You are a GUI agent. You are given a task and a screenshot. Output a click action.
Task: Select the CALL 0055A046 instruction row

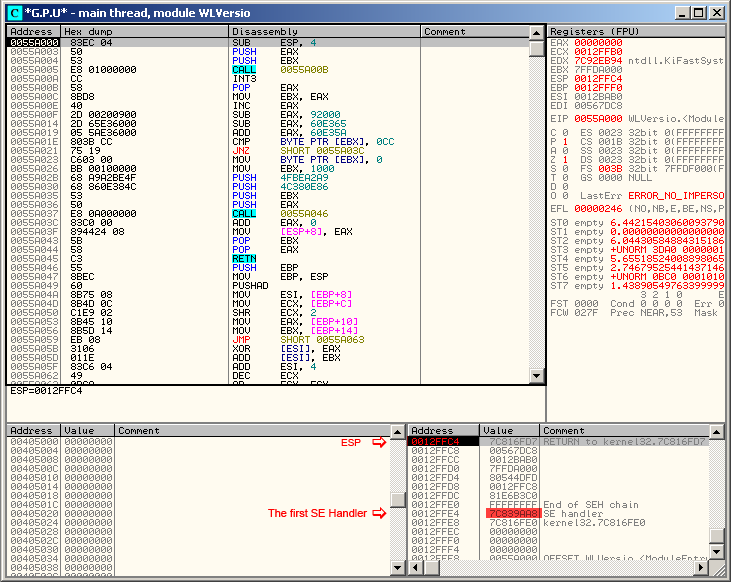point(269,214)
